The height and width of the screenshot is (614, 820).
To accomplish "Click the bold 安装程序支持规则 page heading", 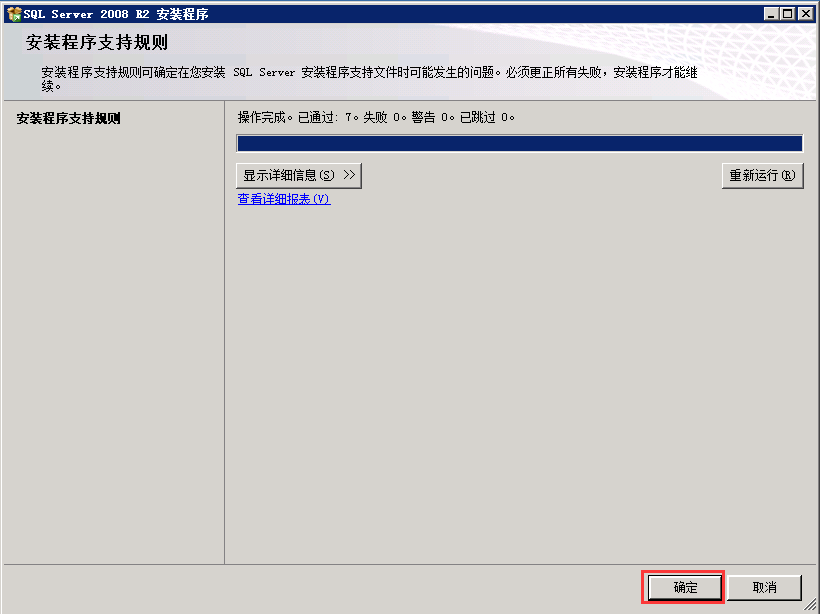I will tap(97, 43).
